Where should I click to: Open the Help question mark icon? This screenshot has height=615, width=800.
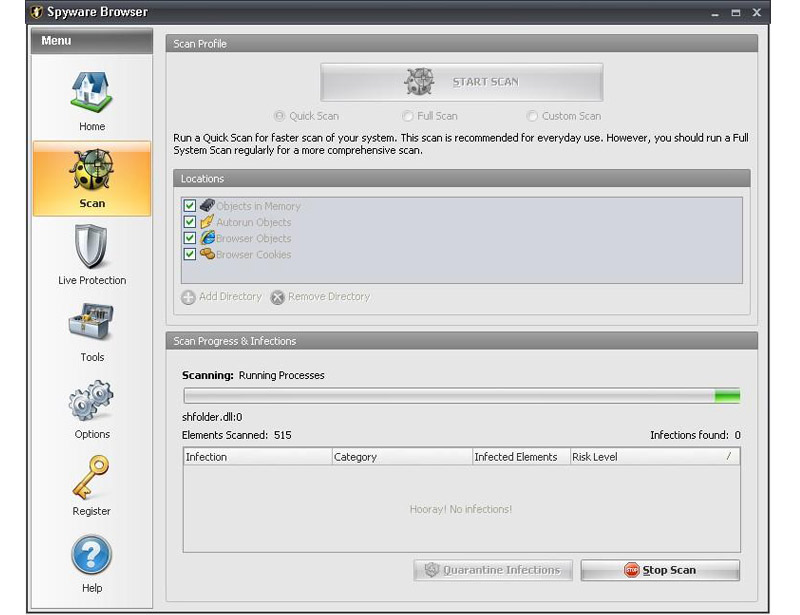pyautogui.click(x=91, y=555)
